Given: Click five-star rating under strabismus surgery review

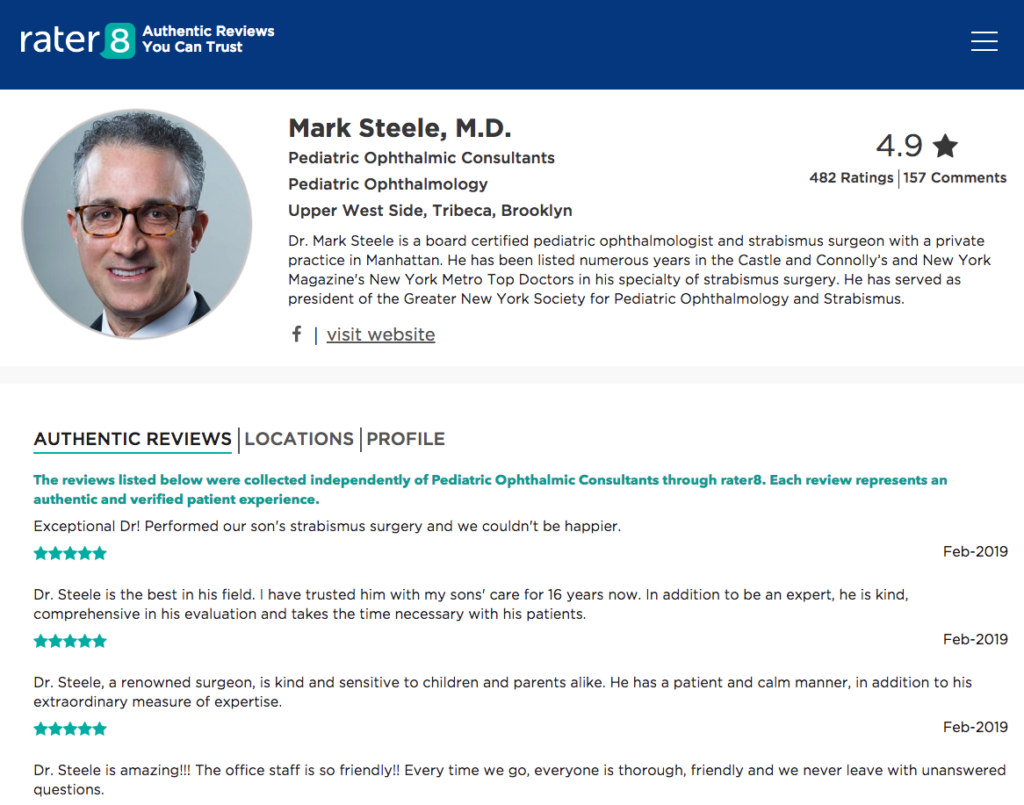Looking at the screenshot, I should (70, 553).
